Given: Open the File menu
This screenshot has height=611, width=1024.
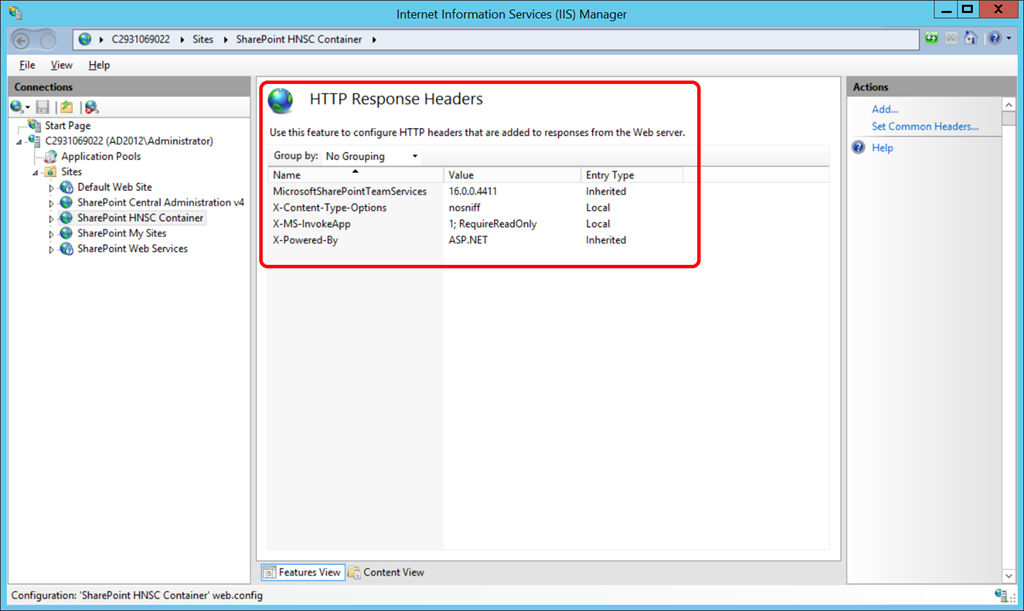Looking at the screenshot, I should click(27, 65).
